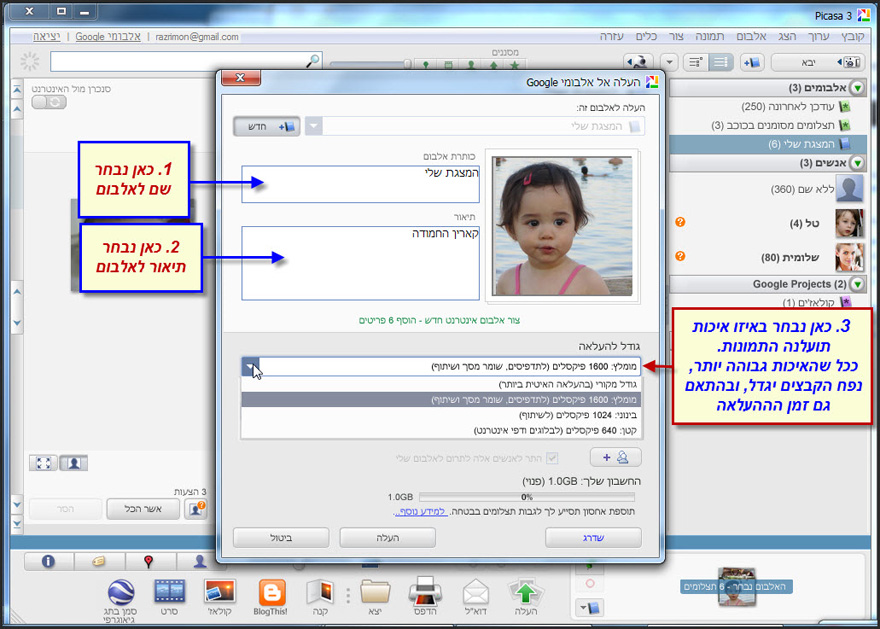
Task: Open the תמונה (Picture) menu
Action: (x=710, y=36)
